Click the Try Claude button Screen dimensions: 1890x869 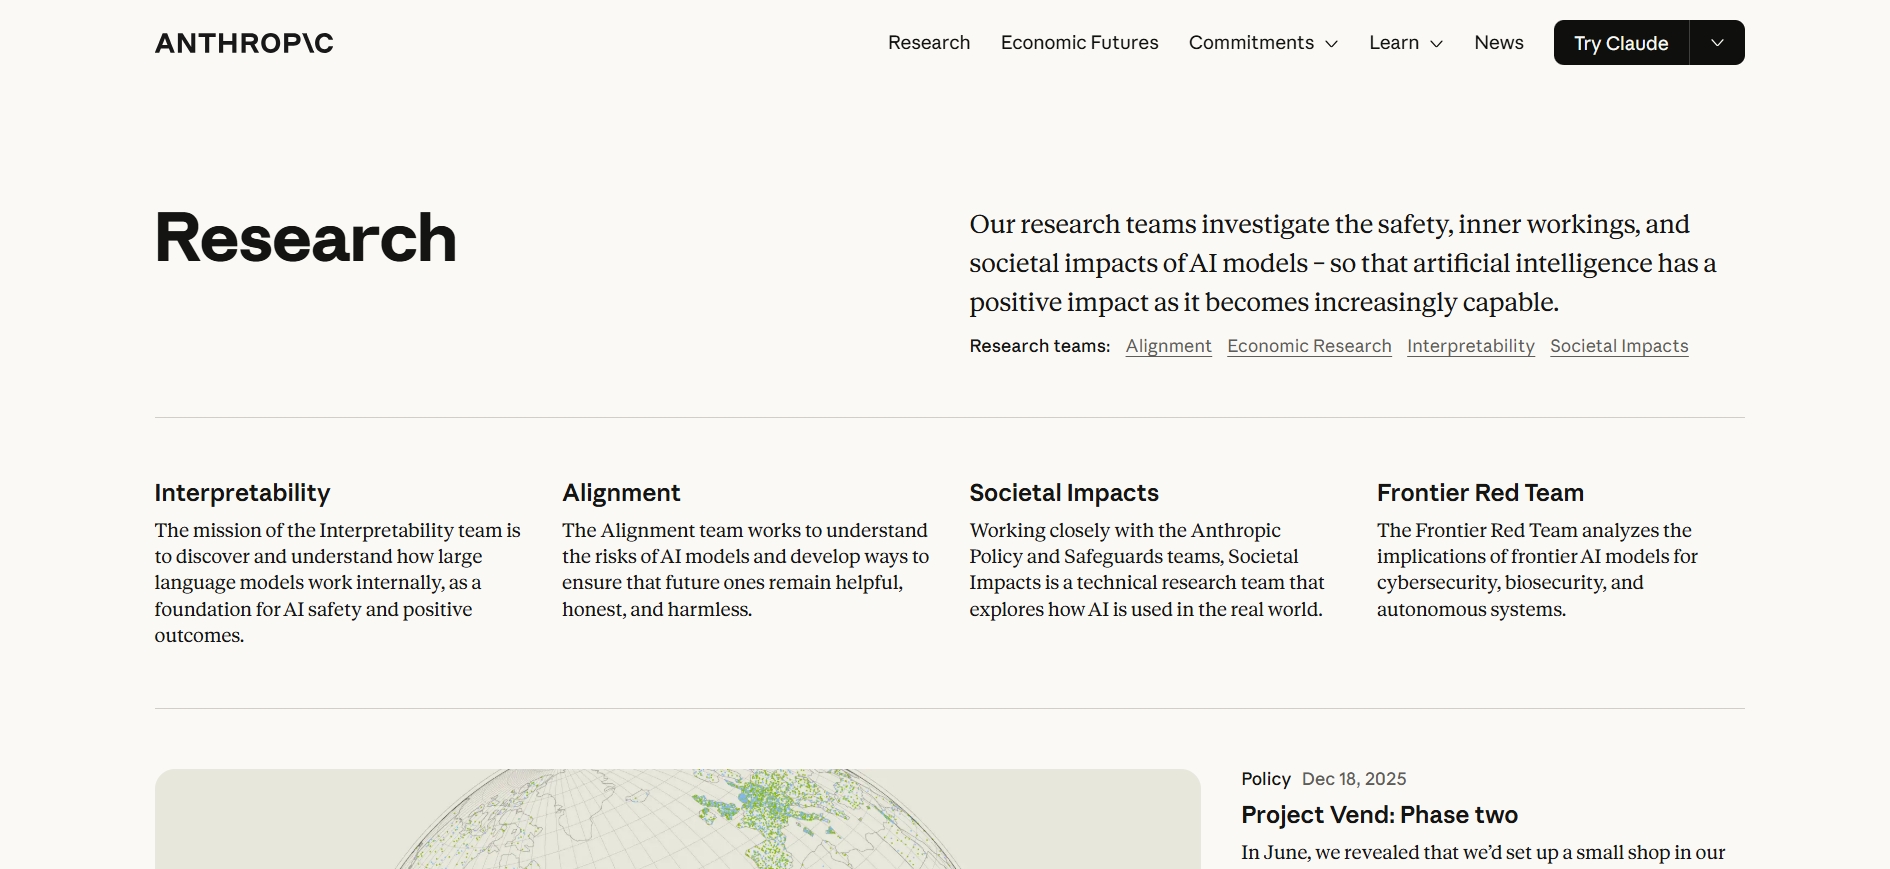(x=1620, y=43)
